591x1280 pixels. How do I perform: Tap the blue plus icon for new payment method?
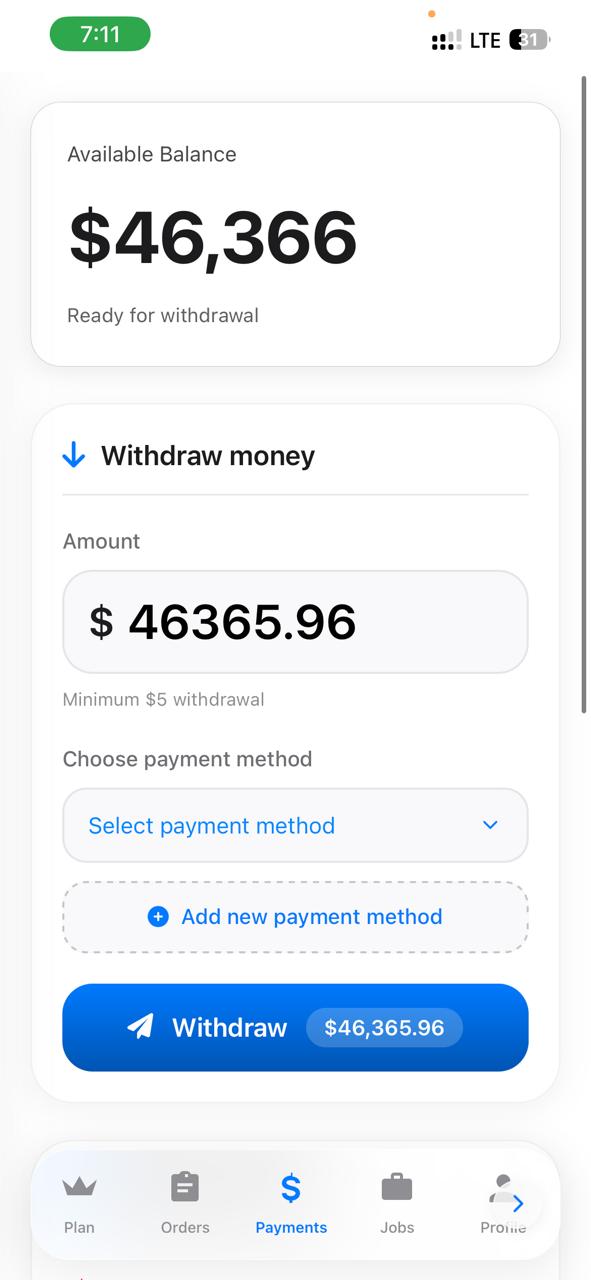[158, 916]
